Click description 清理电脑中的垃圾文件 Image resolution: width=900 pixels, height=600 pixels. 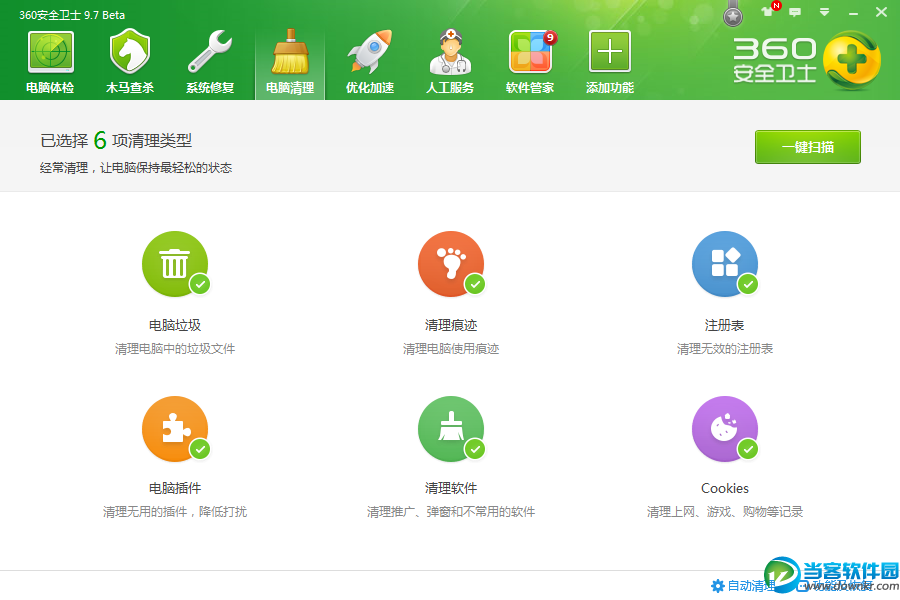pos(175,349)
